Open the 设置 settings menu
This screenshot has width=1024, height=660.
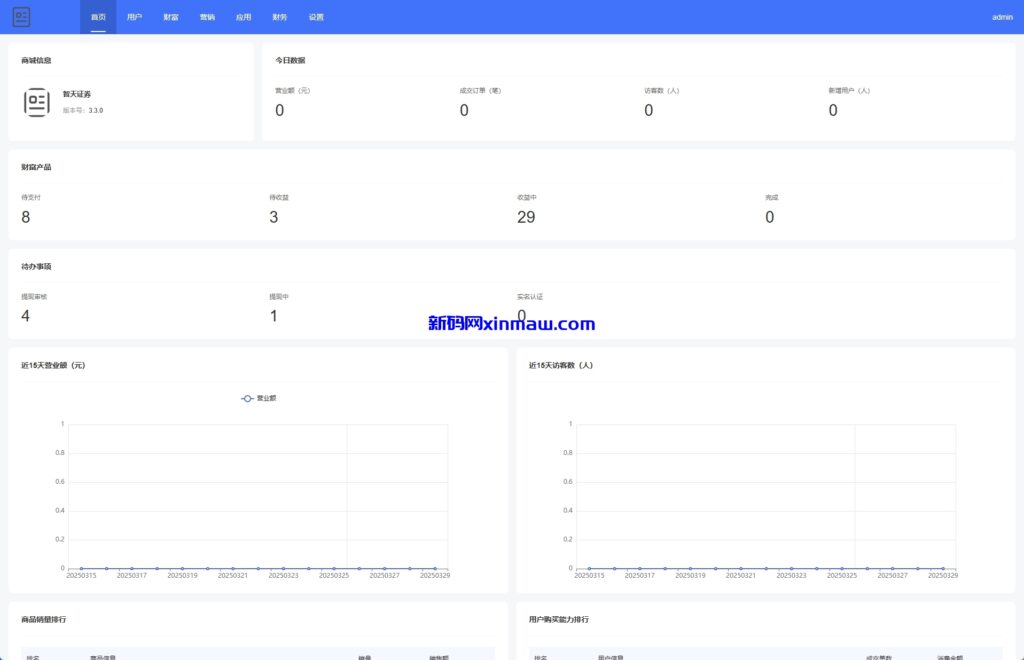click(x=316, y=17)
